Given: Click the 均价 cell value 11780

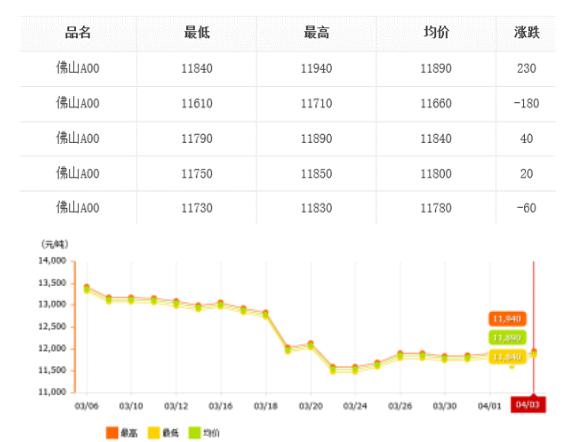Looking at the screenshot, I should point(436,208).
